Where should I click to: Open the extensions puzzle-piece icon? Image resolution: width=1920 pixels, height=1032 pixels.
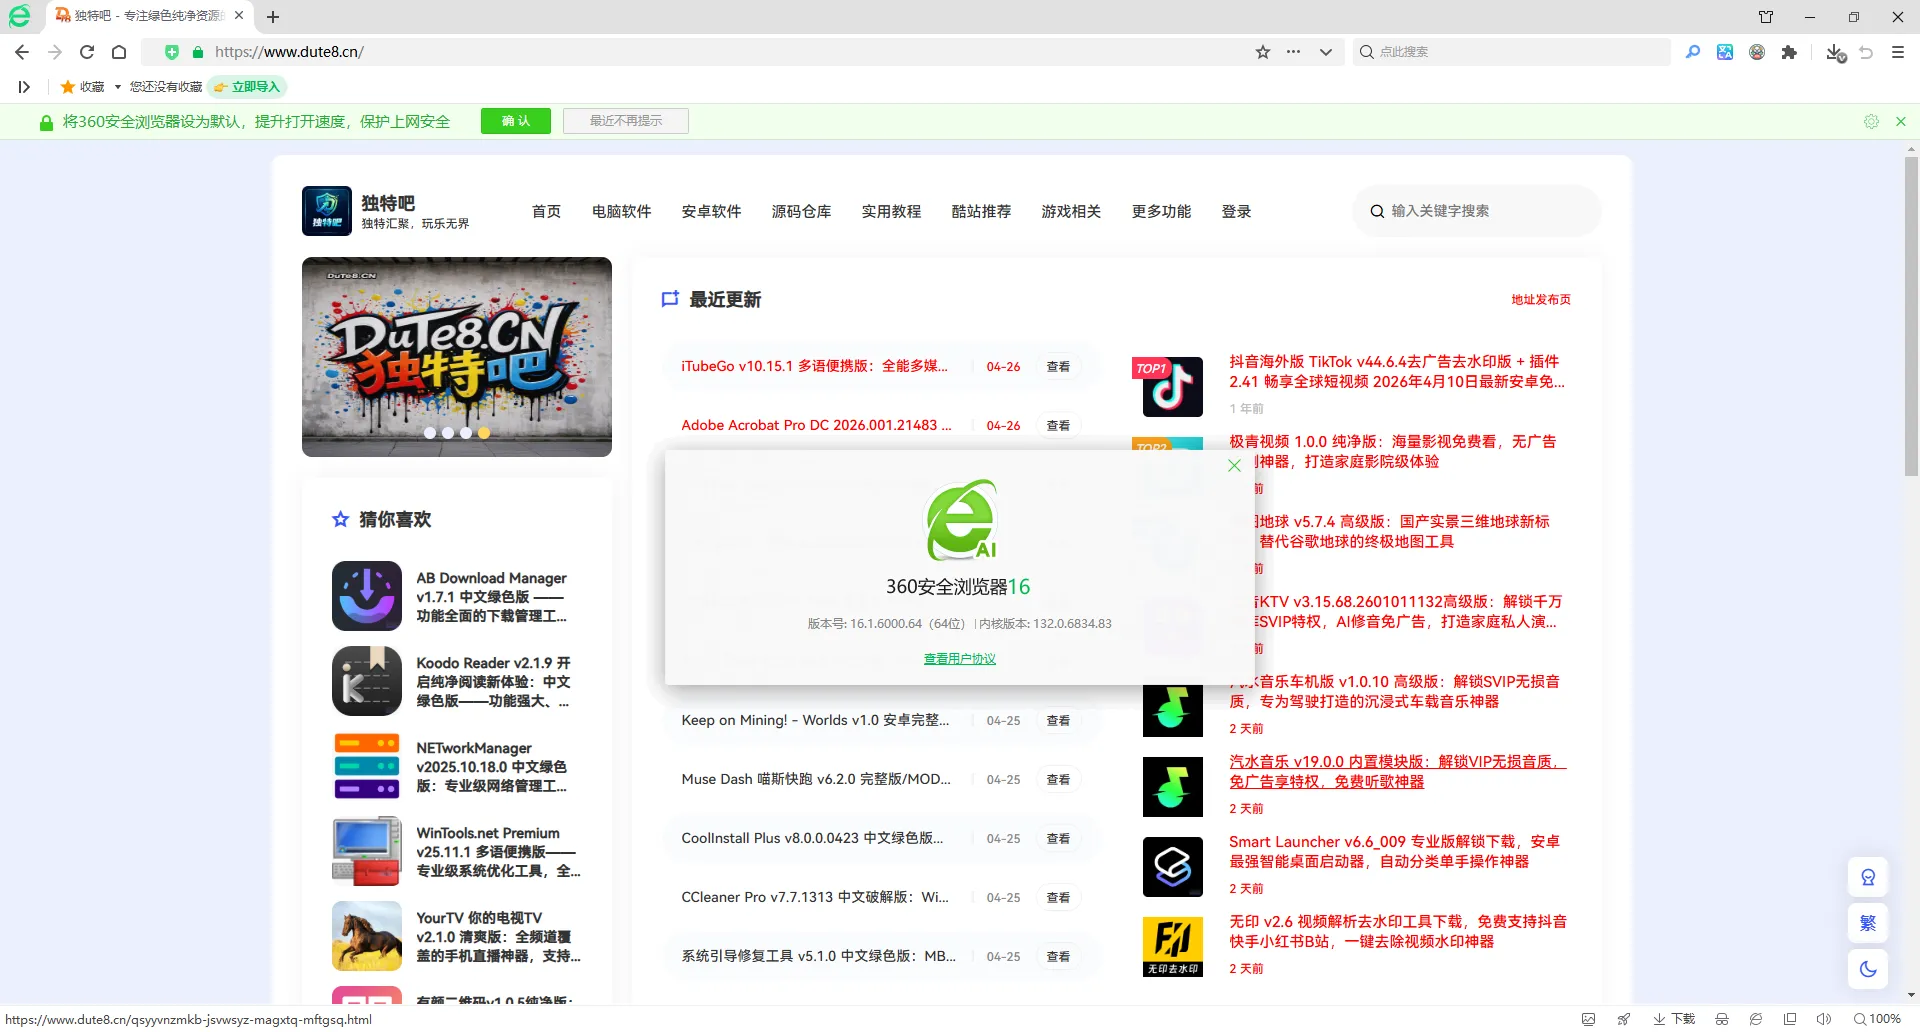pos(1791,52)
